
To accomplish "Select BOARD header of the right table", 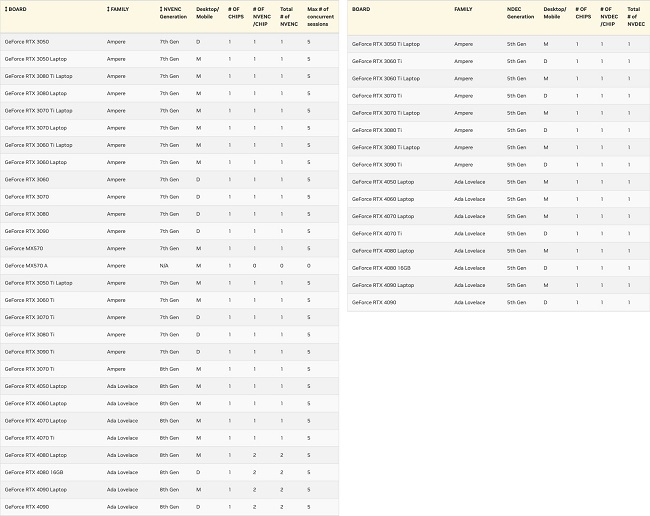I will click(x=361, y=9).
